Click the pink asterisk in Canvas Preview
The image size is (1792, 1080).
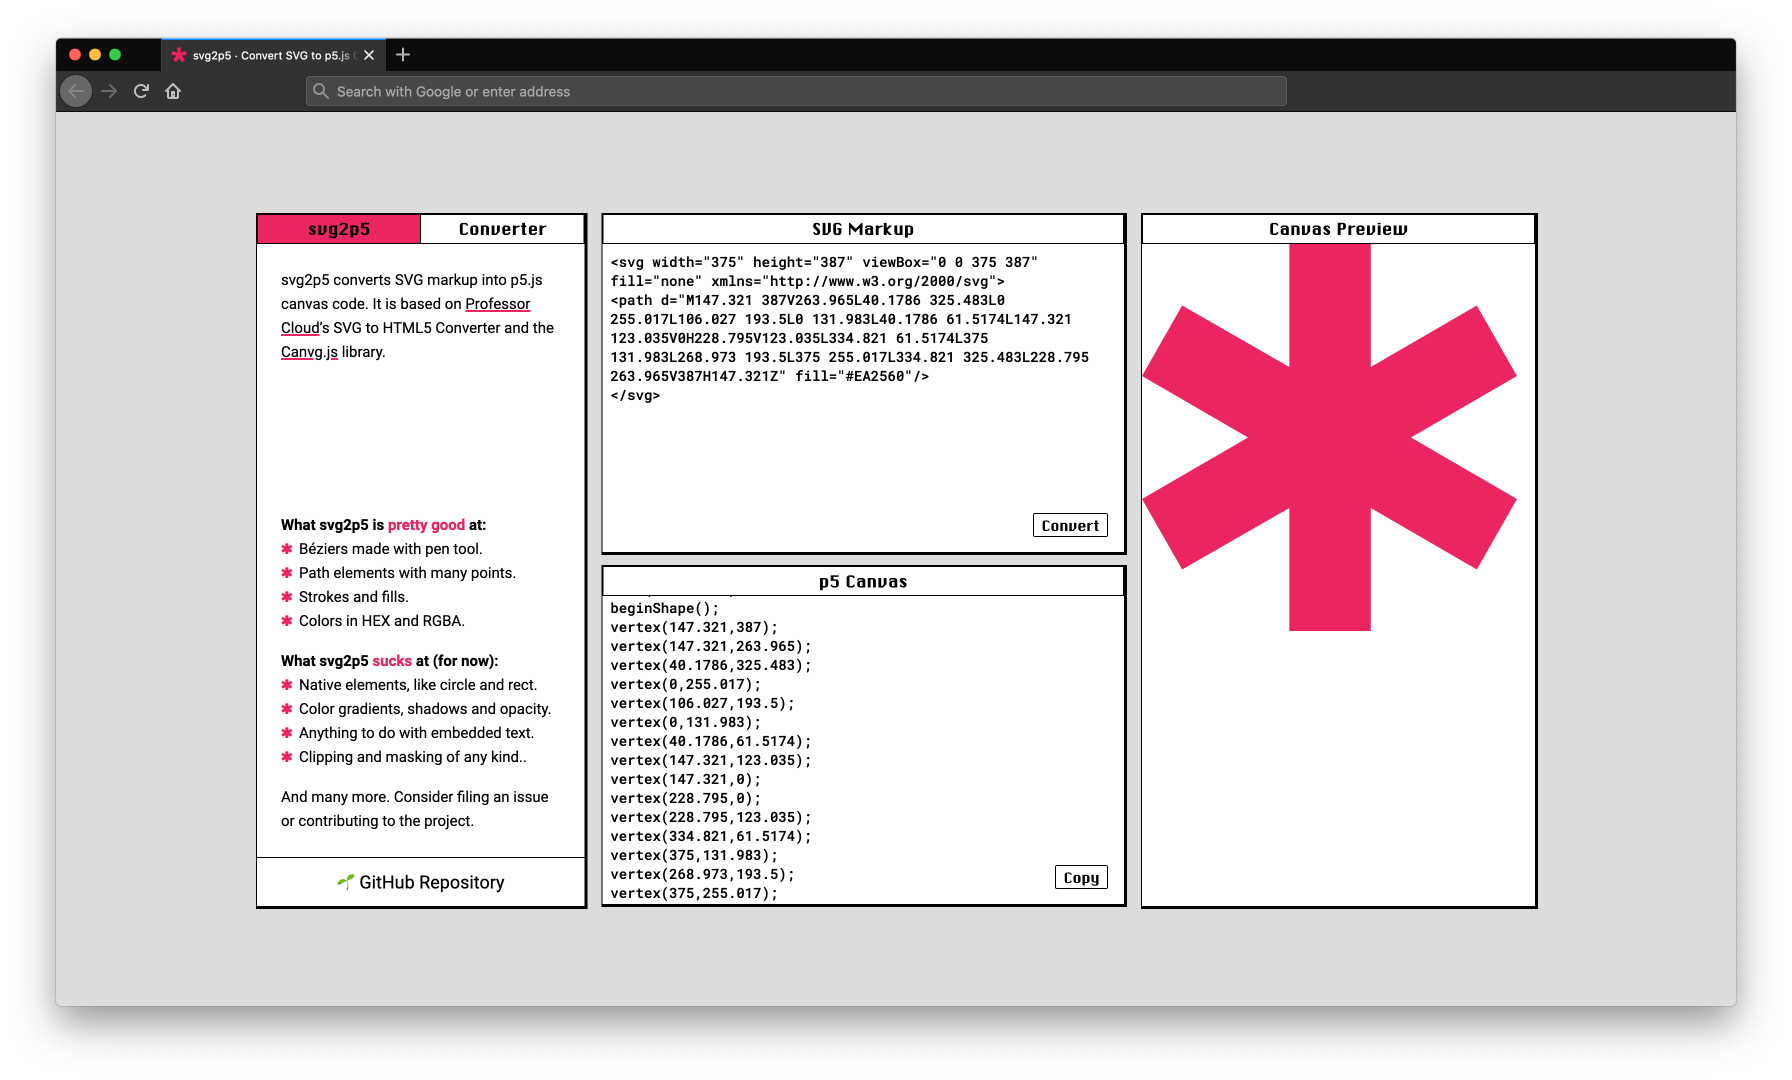tap(1329, 437)
